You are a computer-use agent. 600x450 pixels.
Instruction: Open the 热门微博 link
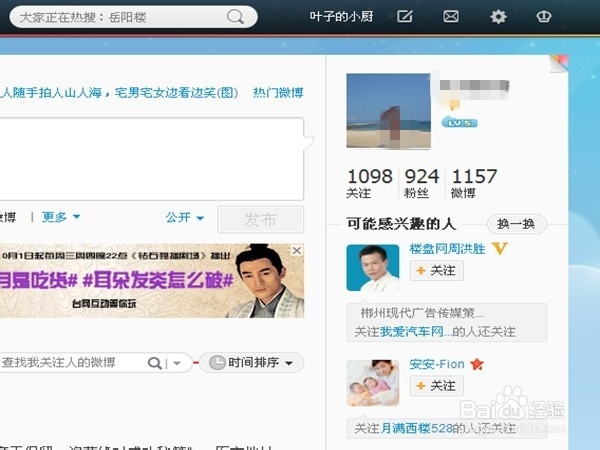point(278,93)
